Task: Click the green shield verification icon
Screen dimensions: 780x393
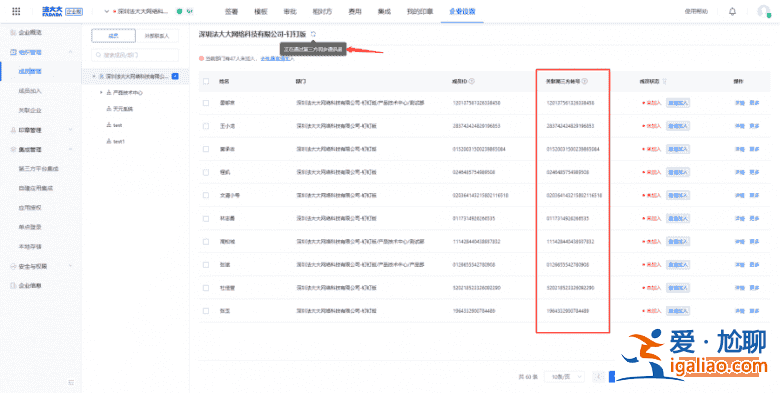Action: tap(180, 11)
